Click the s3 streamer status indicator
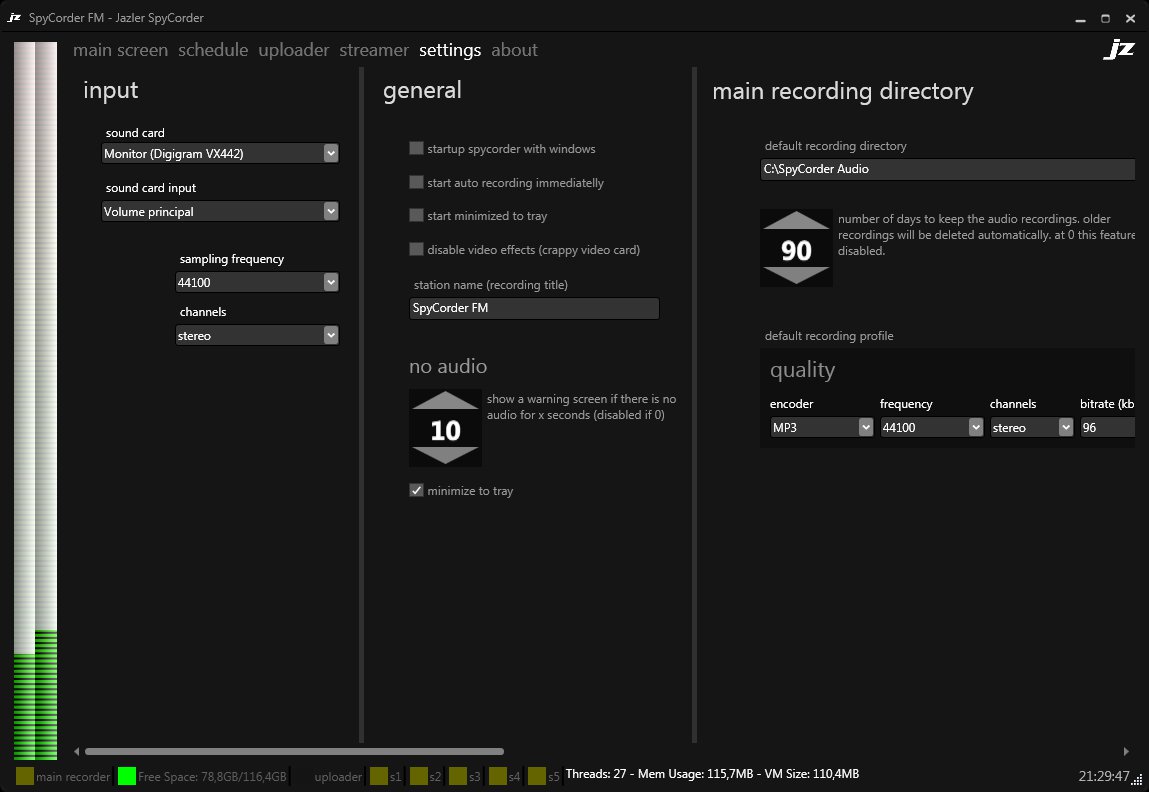The width and height of the screenshot is (1149, 792). pos(458,776)
